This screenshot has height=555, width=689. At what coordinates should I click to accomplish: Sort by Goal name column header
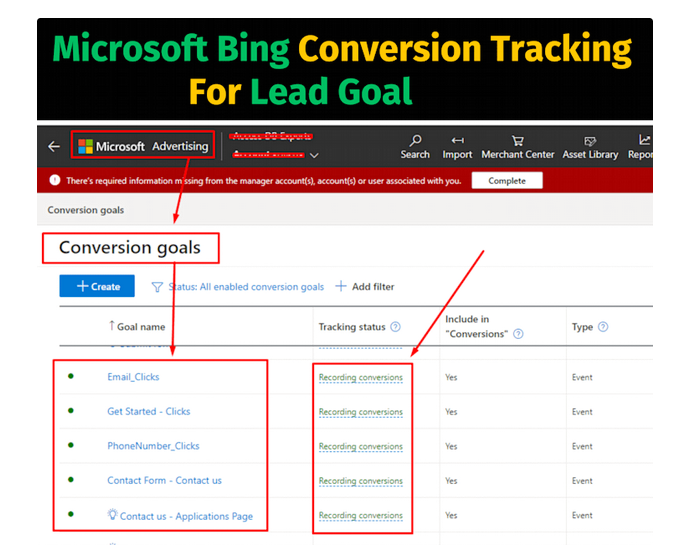click(137, 326)
